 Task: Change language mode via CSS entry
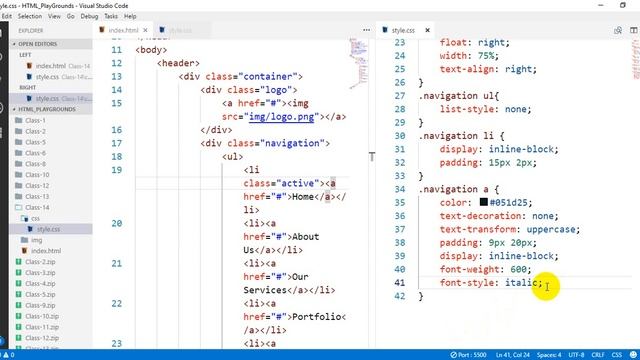pos(617,355)
